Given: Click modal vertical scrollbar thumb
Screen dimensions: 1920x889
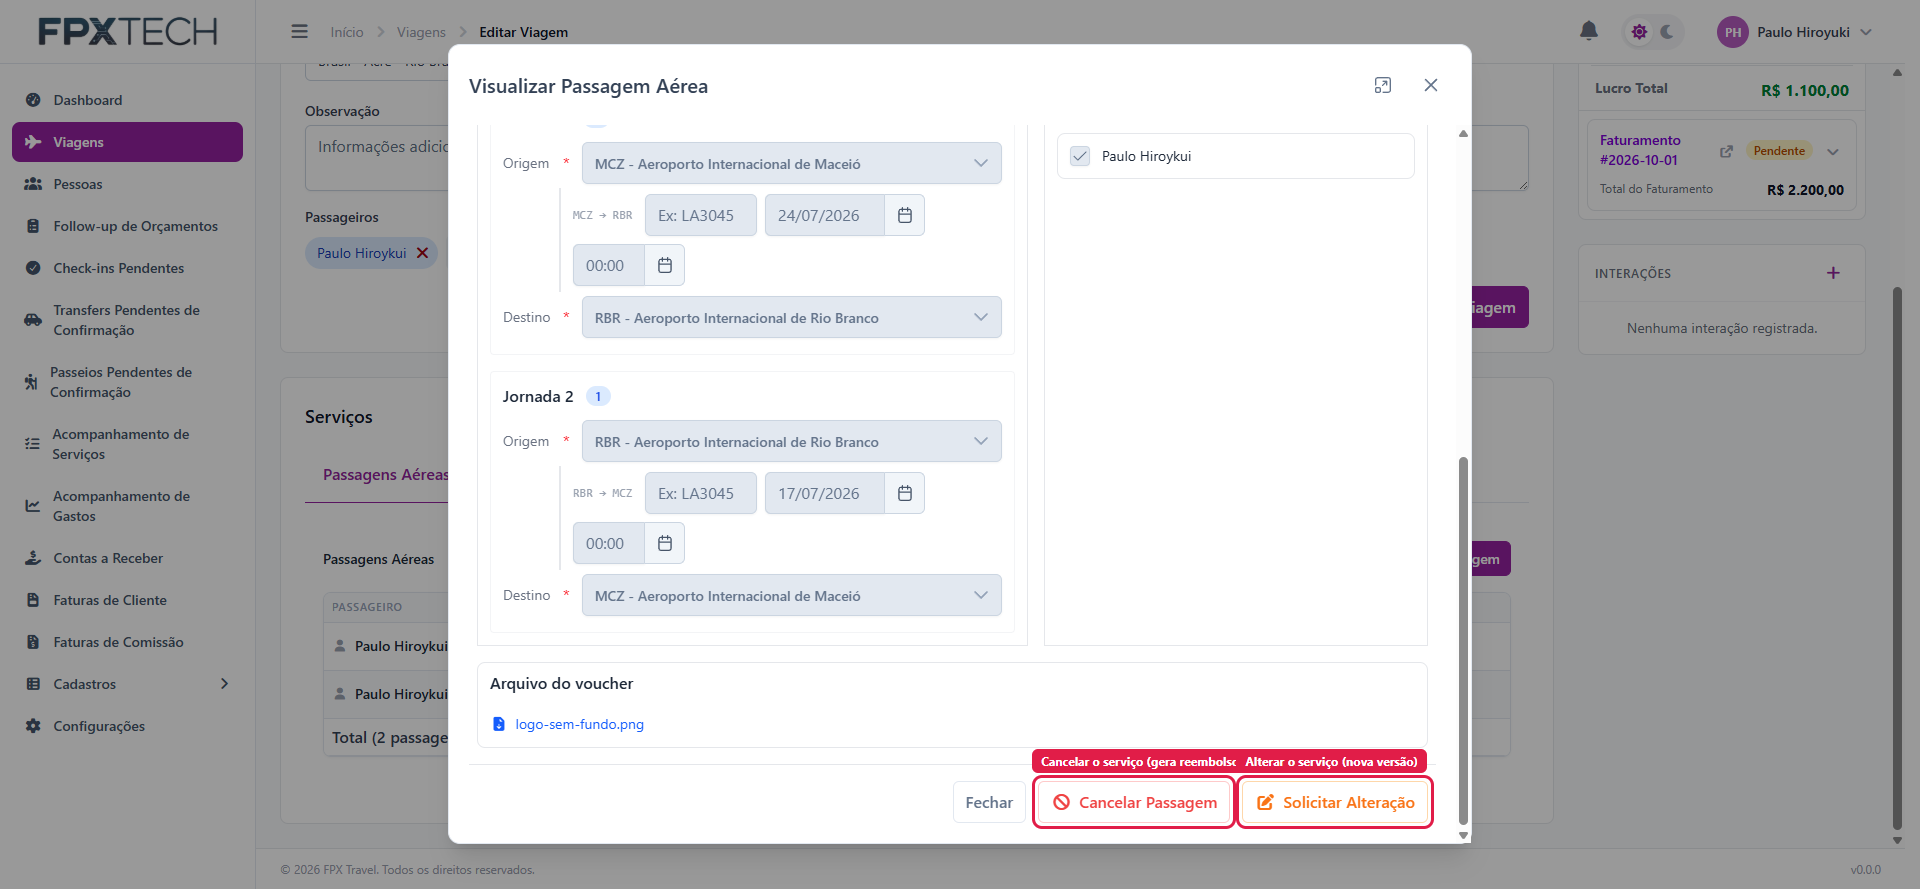Looking at the screenshot, I should 1463,640.
